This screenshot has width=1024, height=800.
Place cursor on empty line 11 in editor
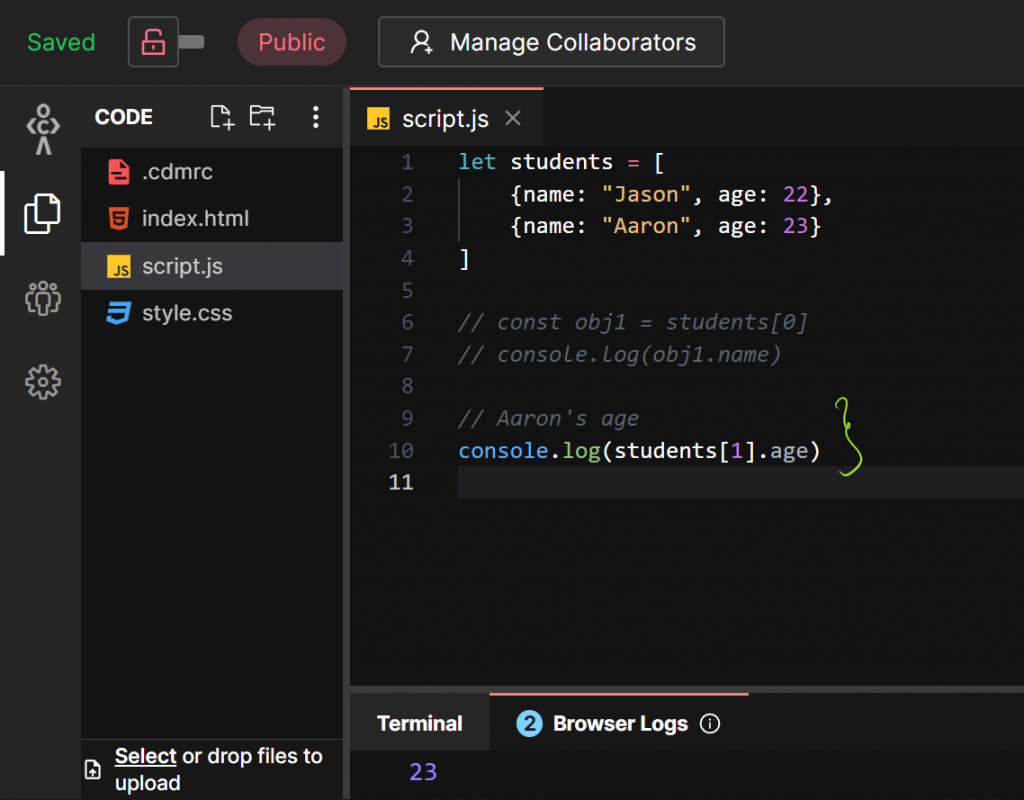[x=741, y=483]
